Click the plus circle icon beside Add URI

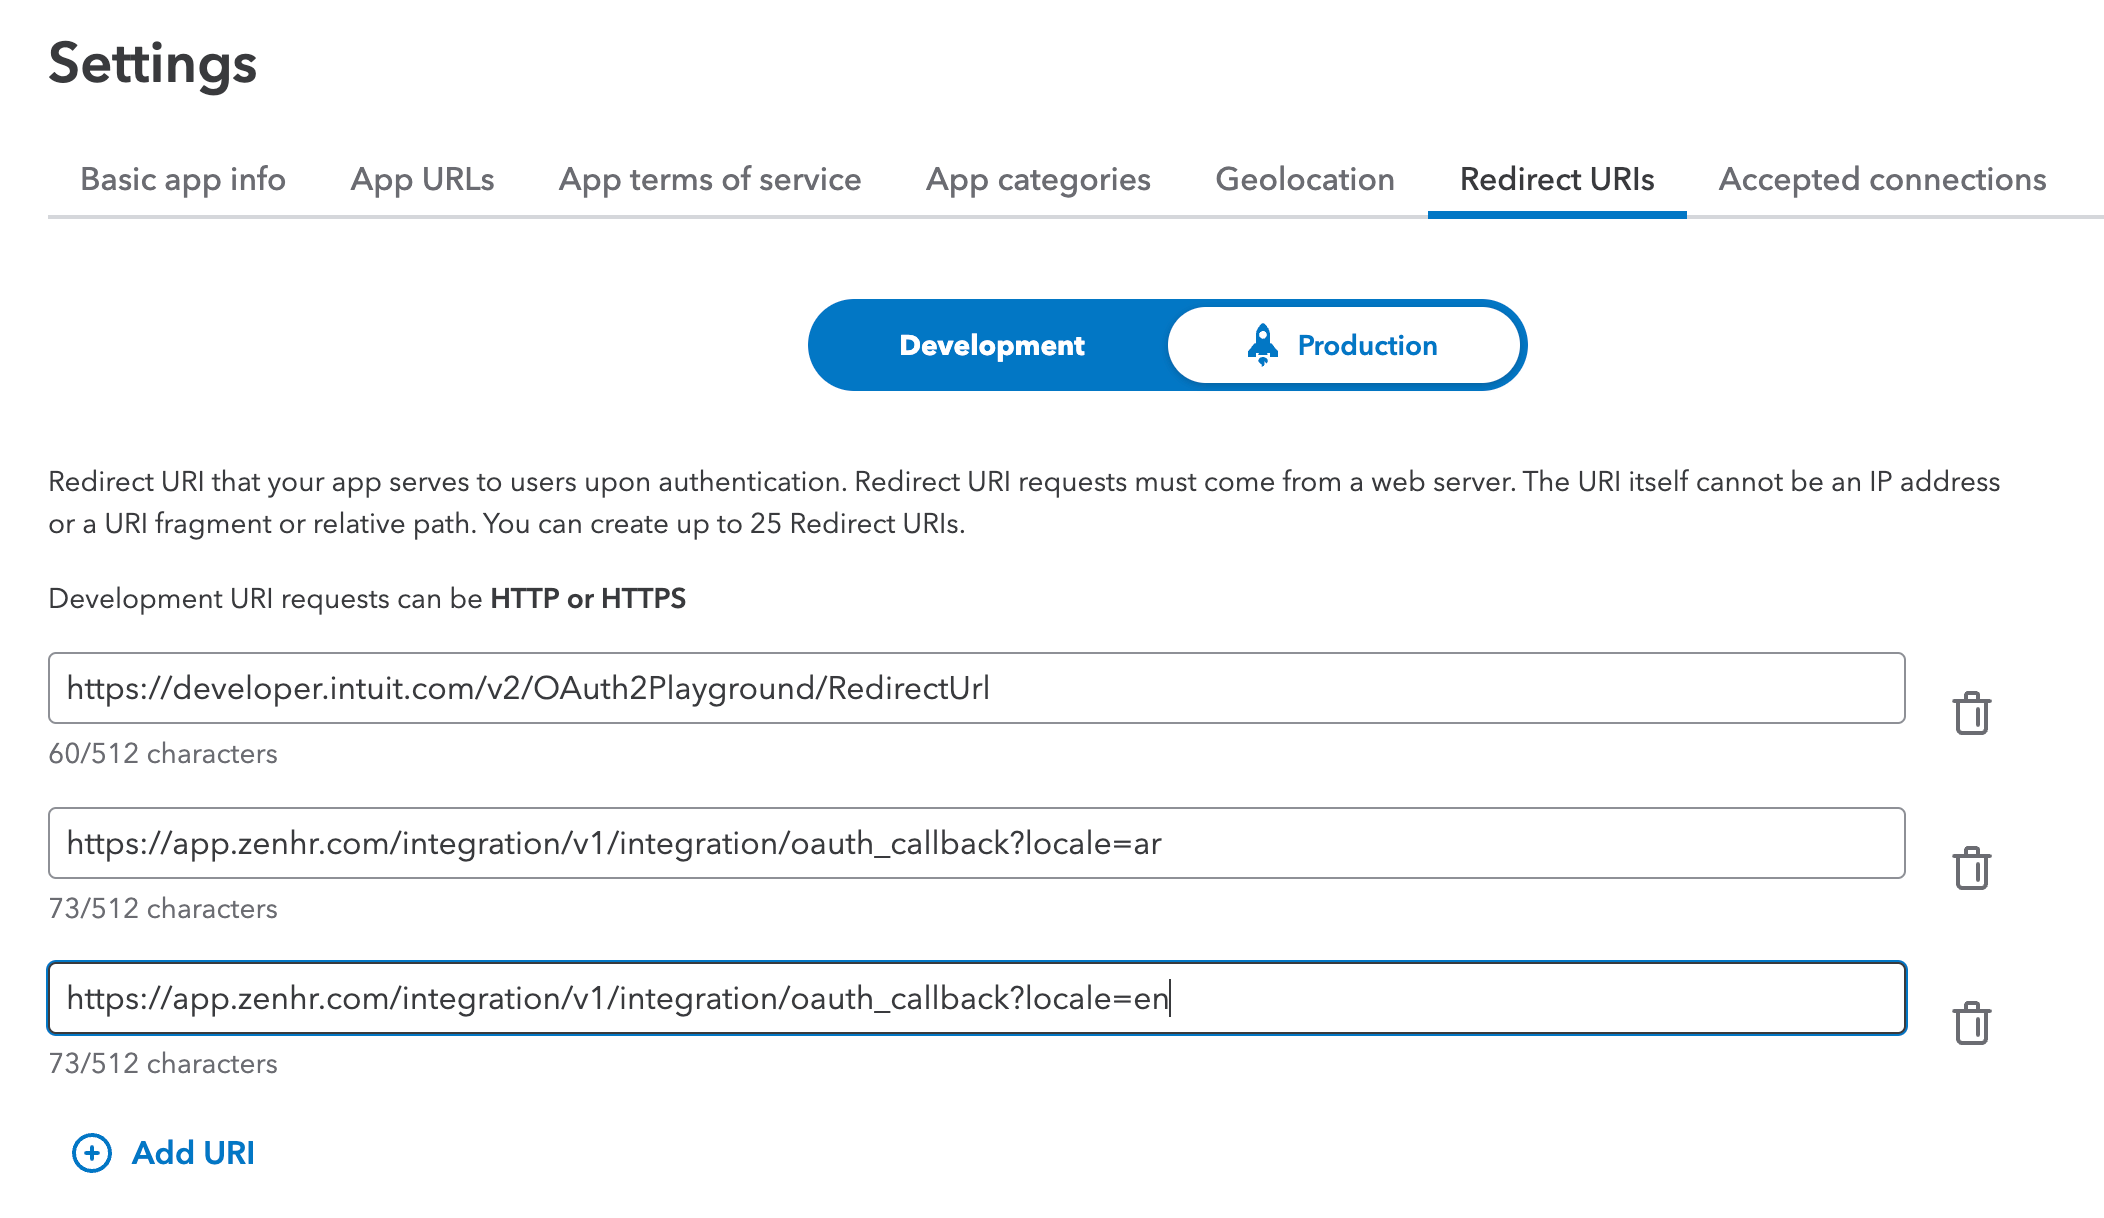coord(92,1153)
